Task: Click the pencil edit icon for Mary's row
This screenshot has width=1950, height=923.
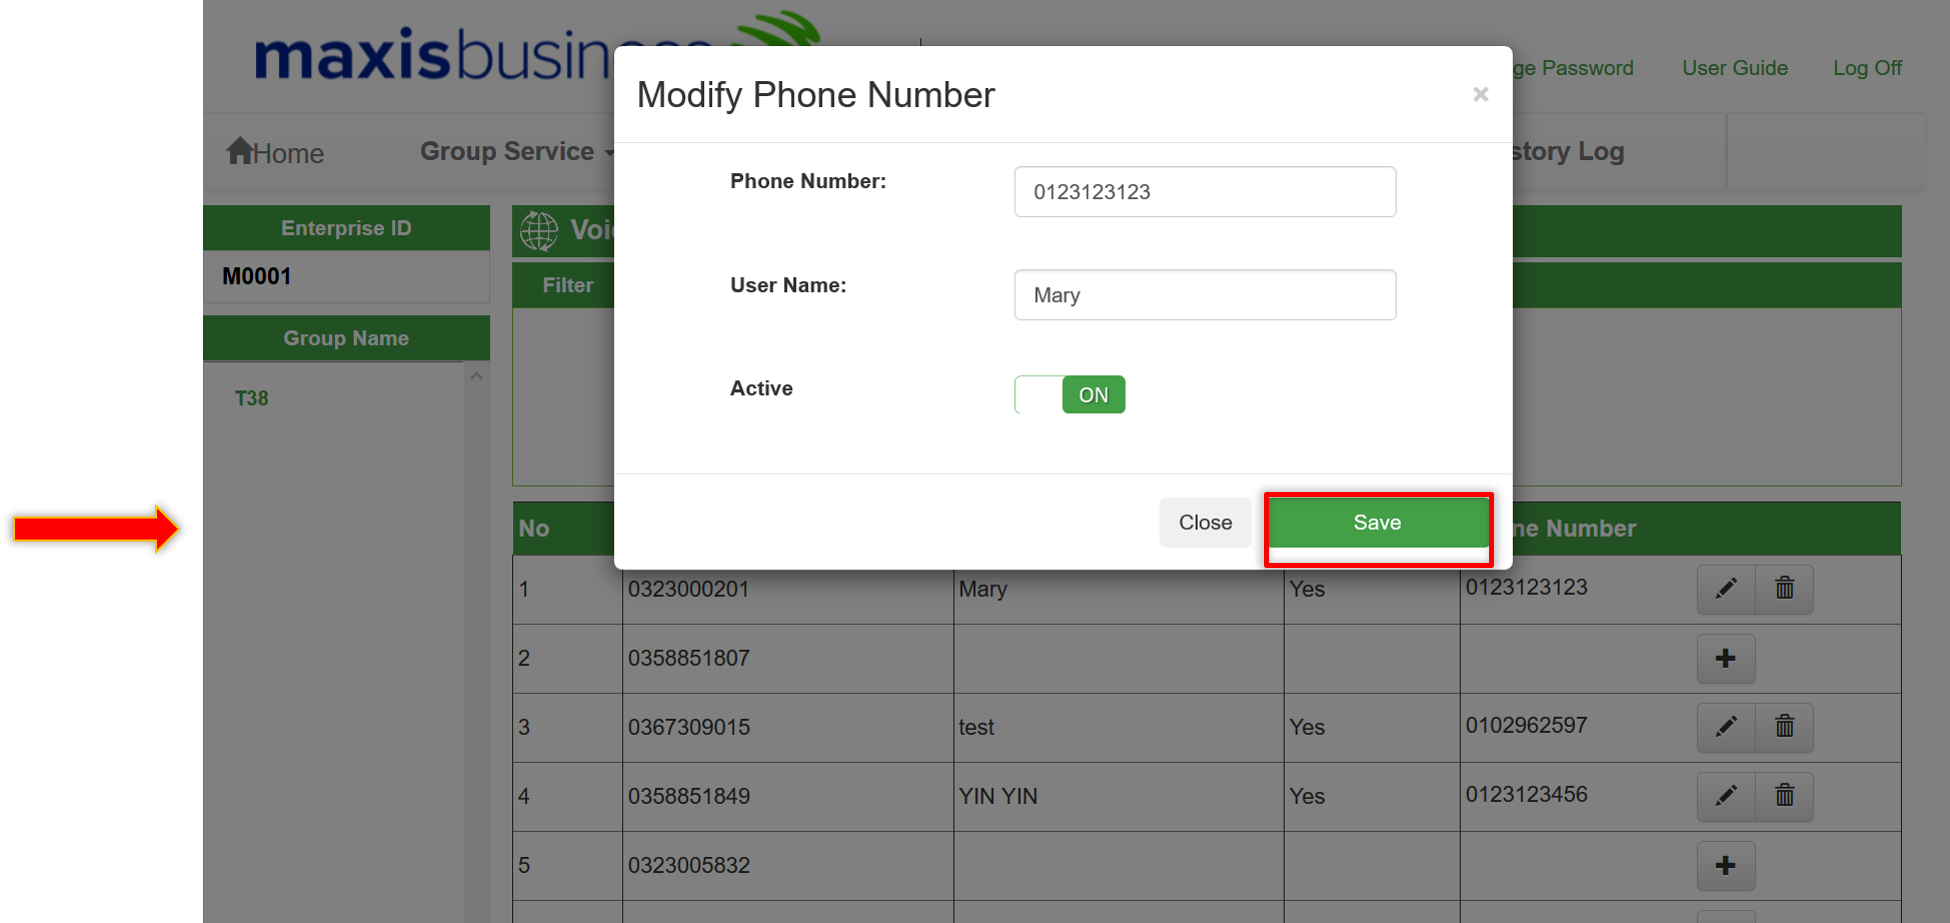Action: click(1726, 588)
